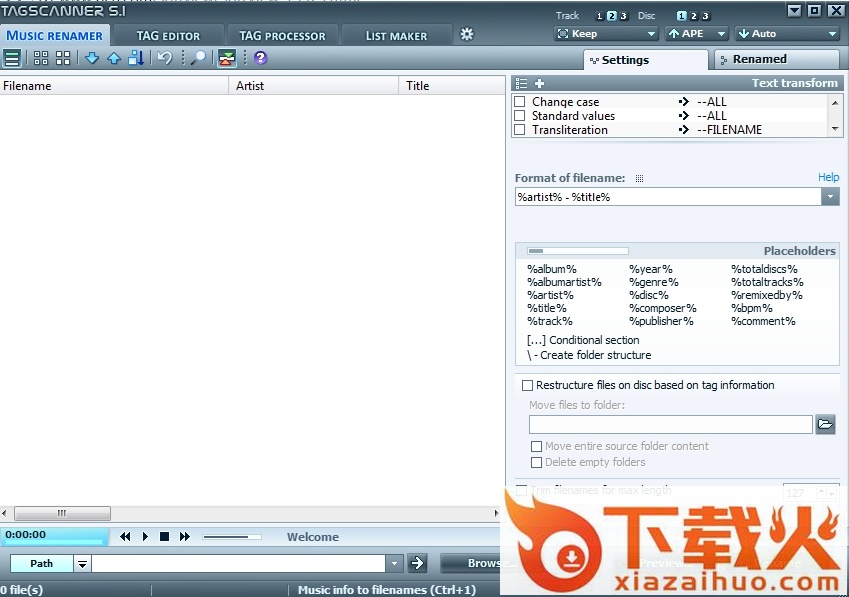Open dropdown arrow beside Path button
This screenshot has height=597, width=849.
(82, 564)
